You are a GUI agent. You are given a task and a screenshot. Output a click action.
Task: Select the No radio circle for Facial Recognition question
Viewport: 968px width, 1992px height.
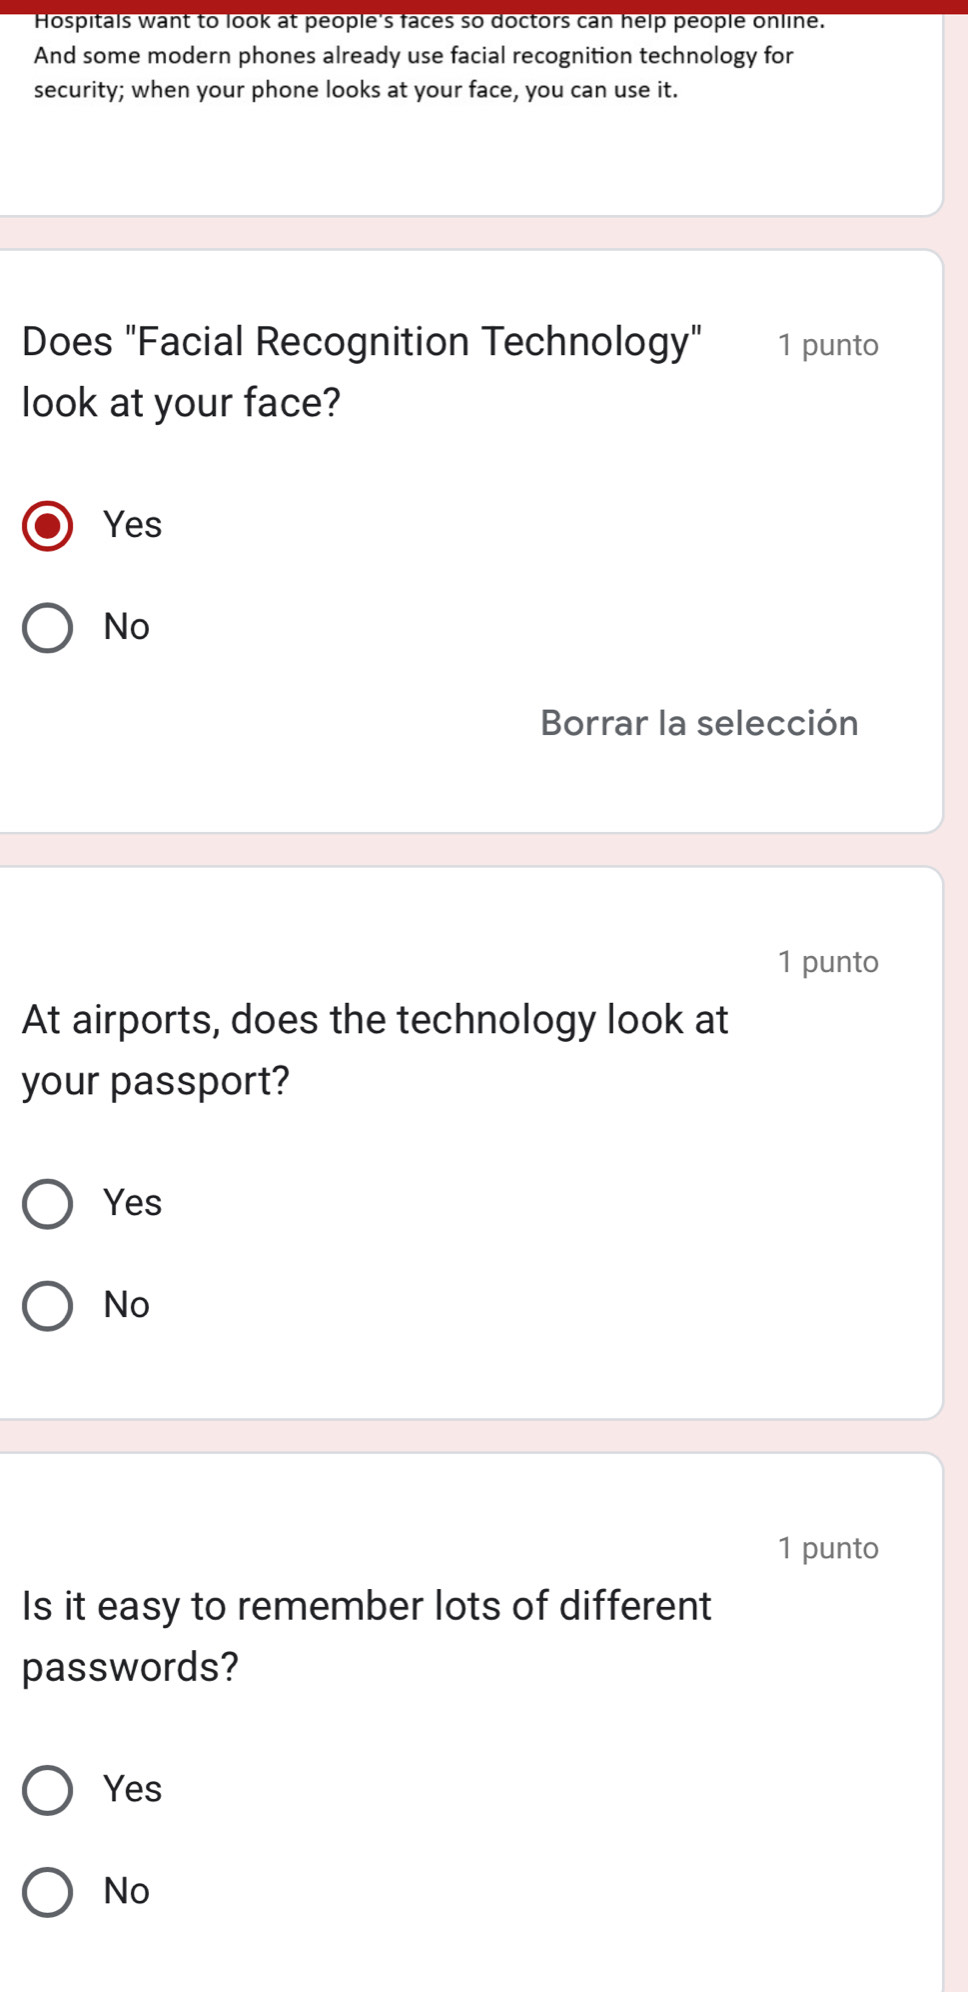47,628
